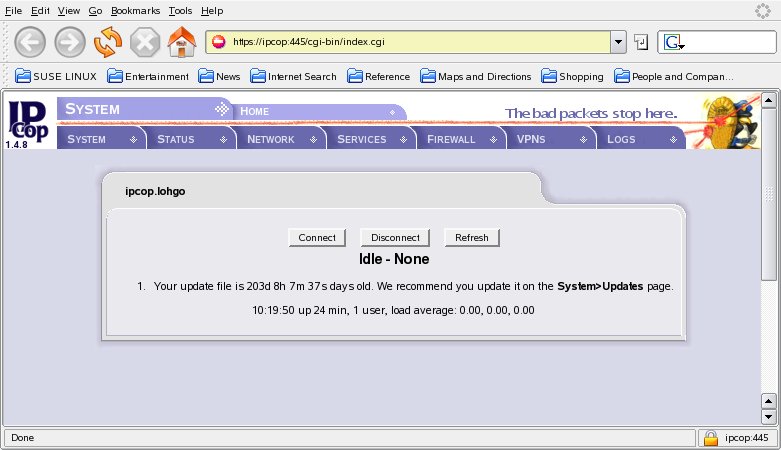The image size is (781, 450).
Task: Click the Go button beside the address bar
Action: pyautogui.click(x=641, y=42)
